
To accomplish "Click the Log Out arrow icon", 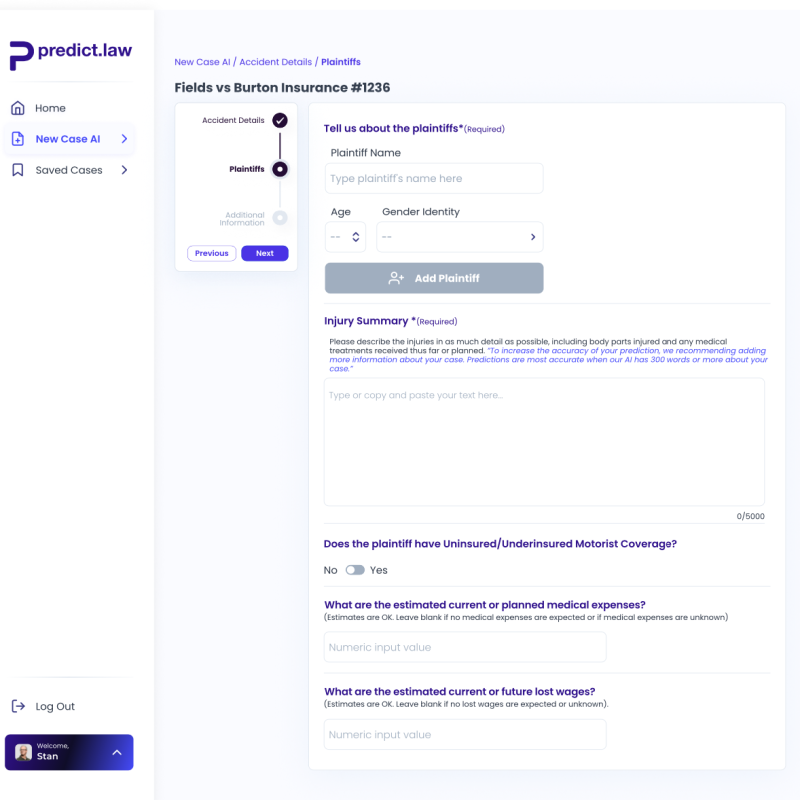I will point(18,706).
